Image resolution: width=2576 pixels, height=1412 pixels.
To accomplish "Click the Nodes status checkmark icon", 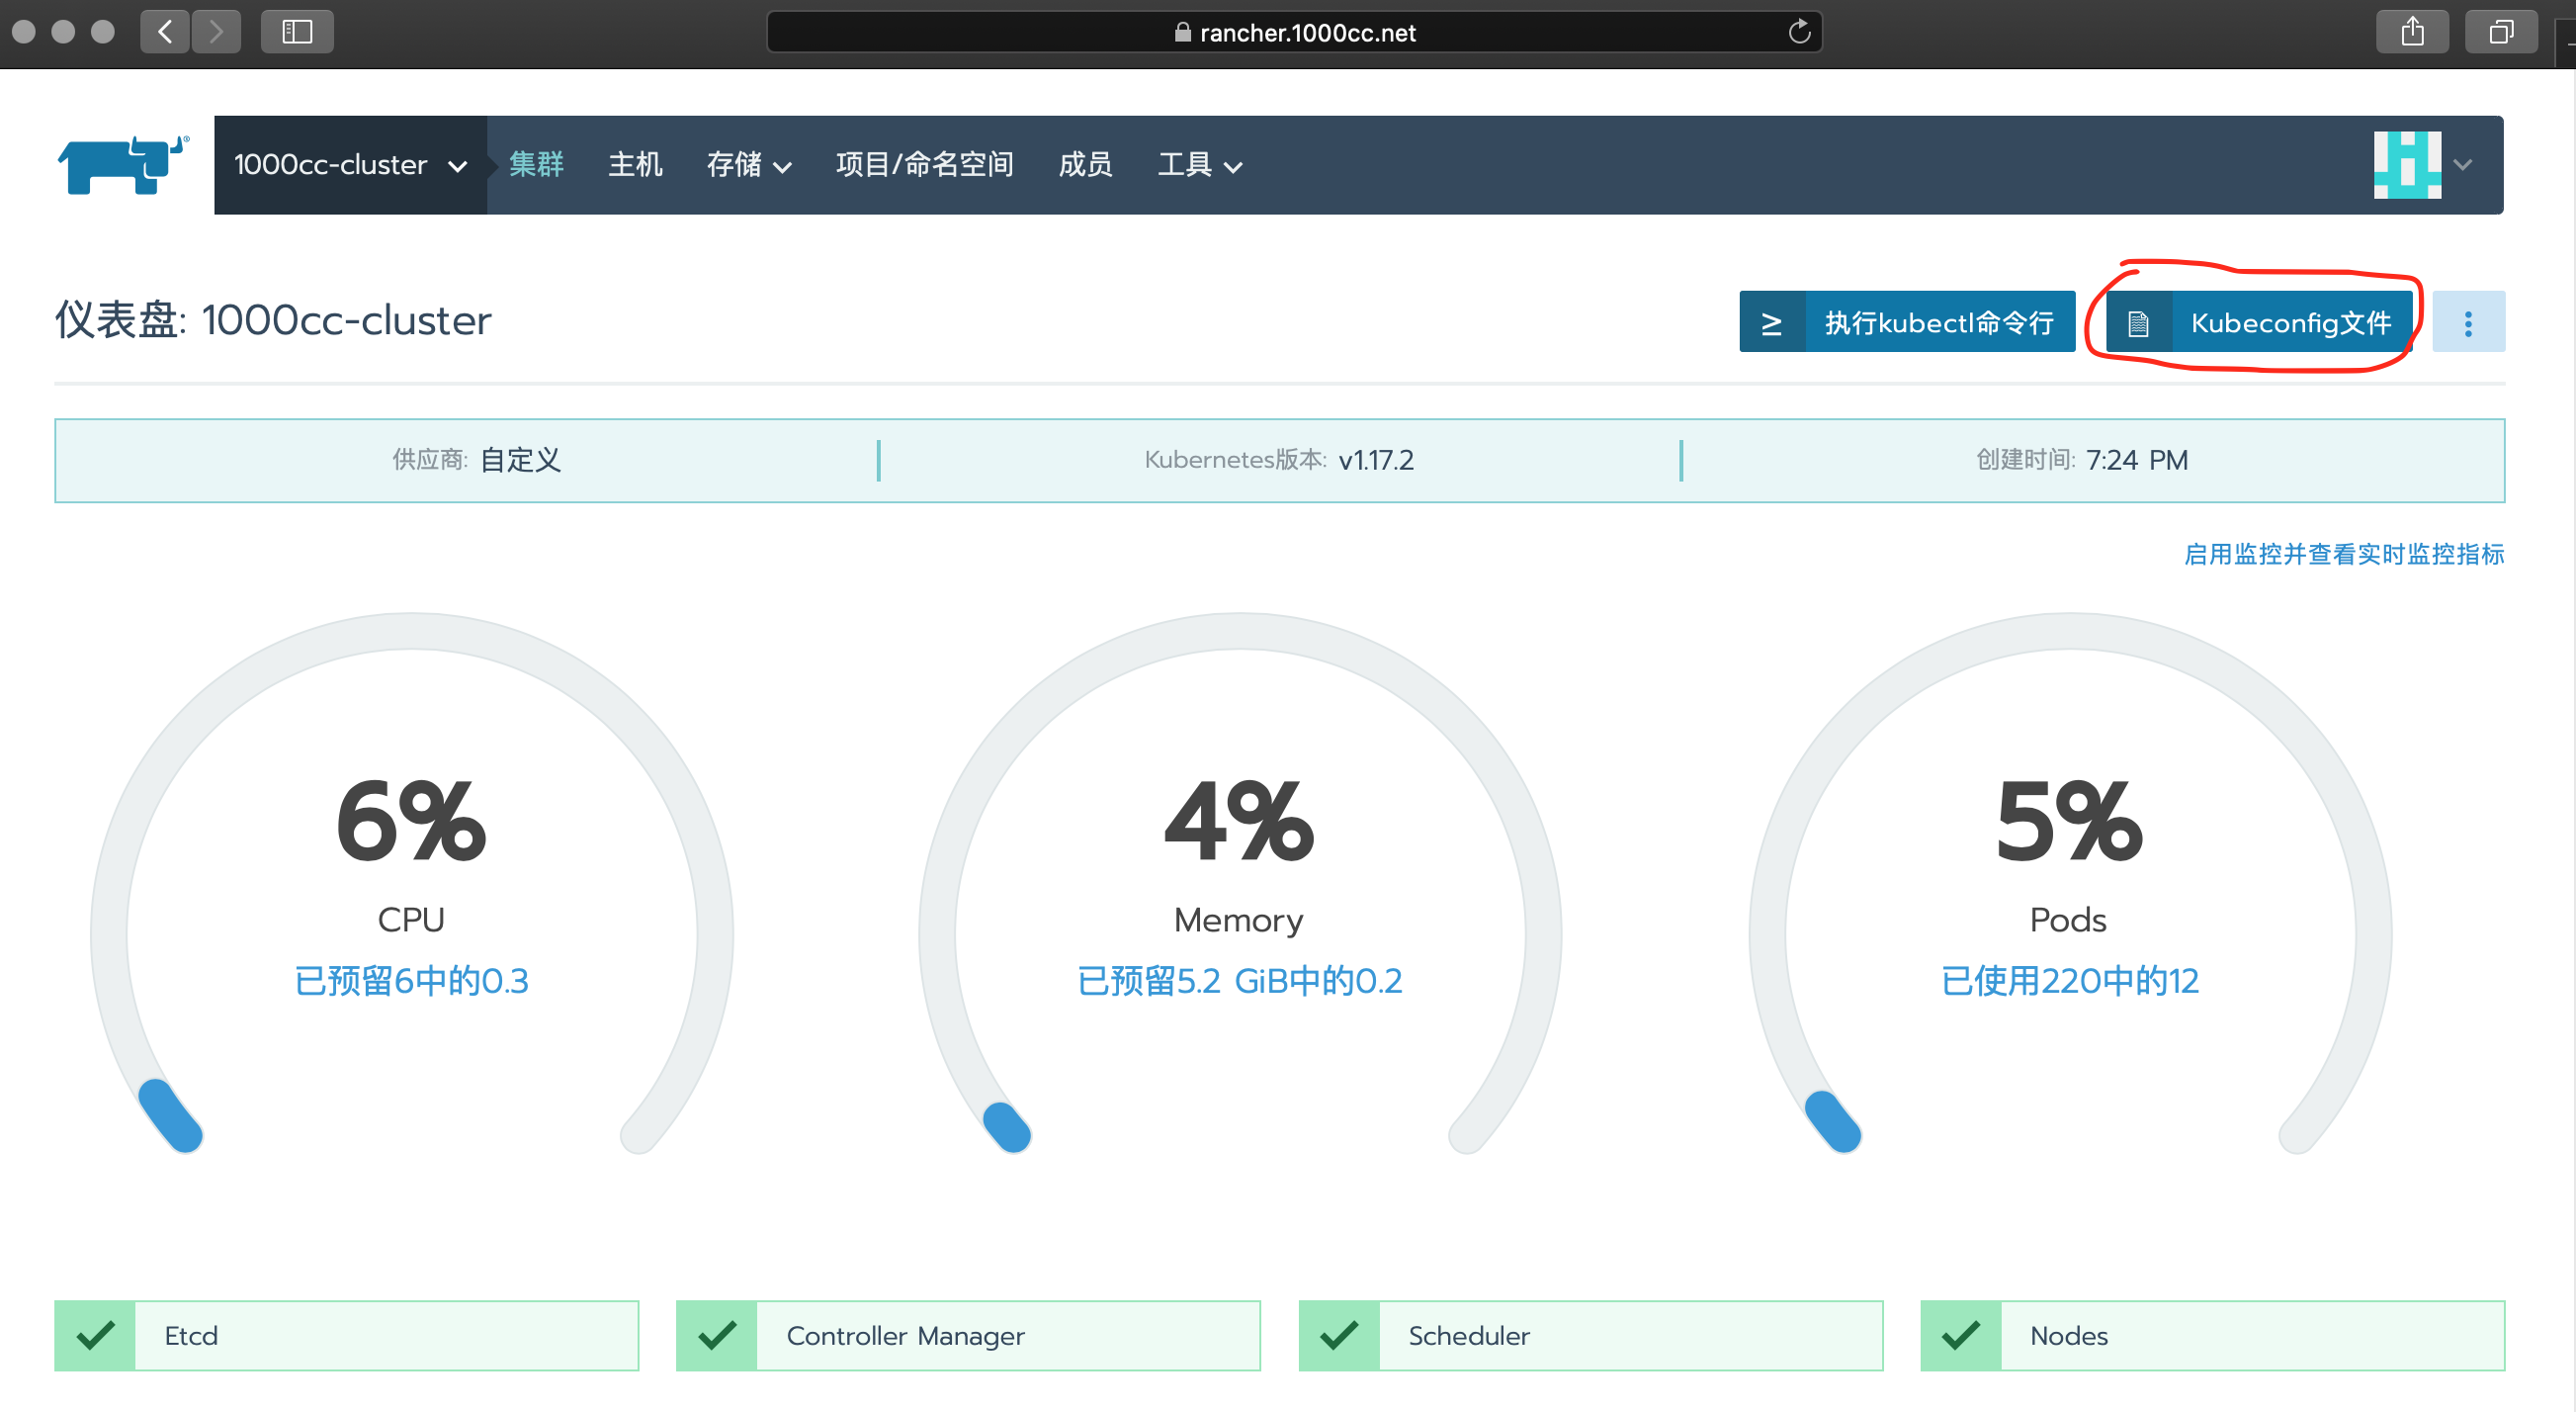I will coord(1961,1335).
